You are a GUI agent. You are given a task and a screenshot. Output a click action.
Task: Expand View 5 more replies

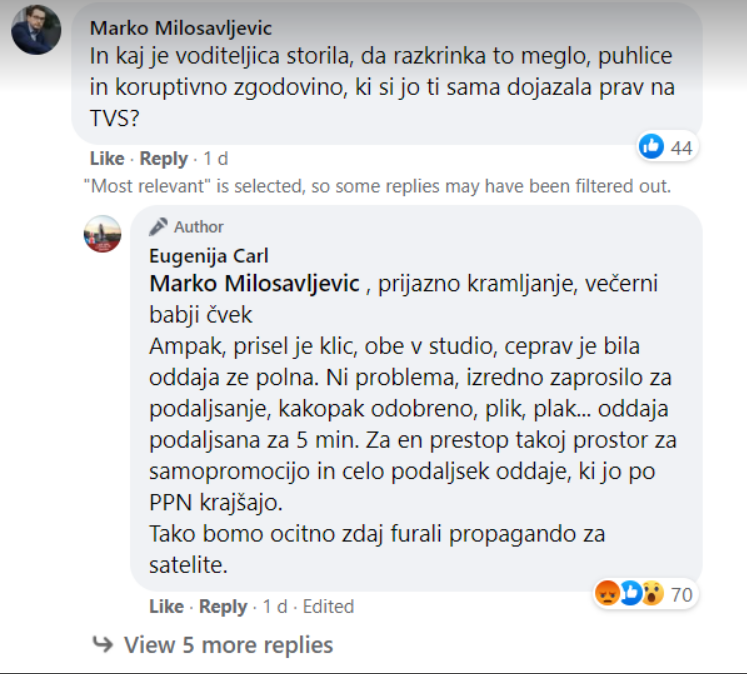click(x=228, y=645)
